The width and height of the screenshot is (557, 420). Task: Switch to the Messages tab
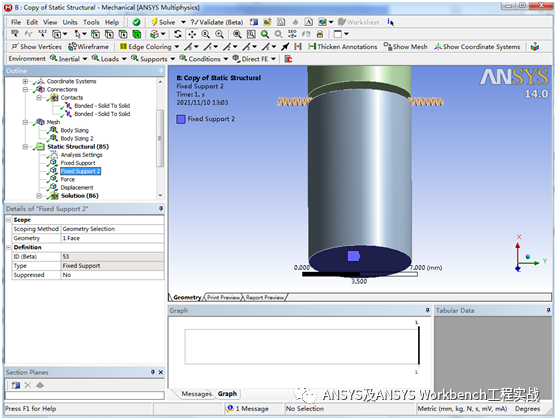click(x=196, y=394)
